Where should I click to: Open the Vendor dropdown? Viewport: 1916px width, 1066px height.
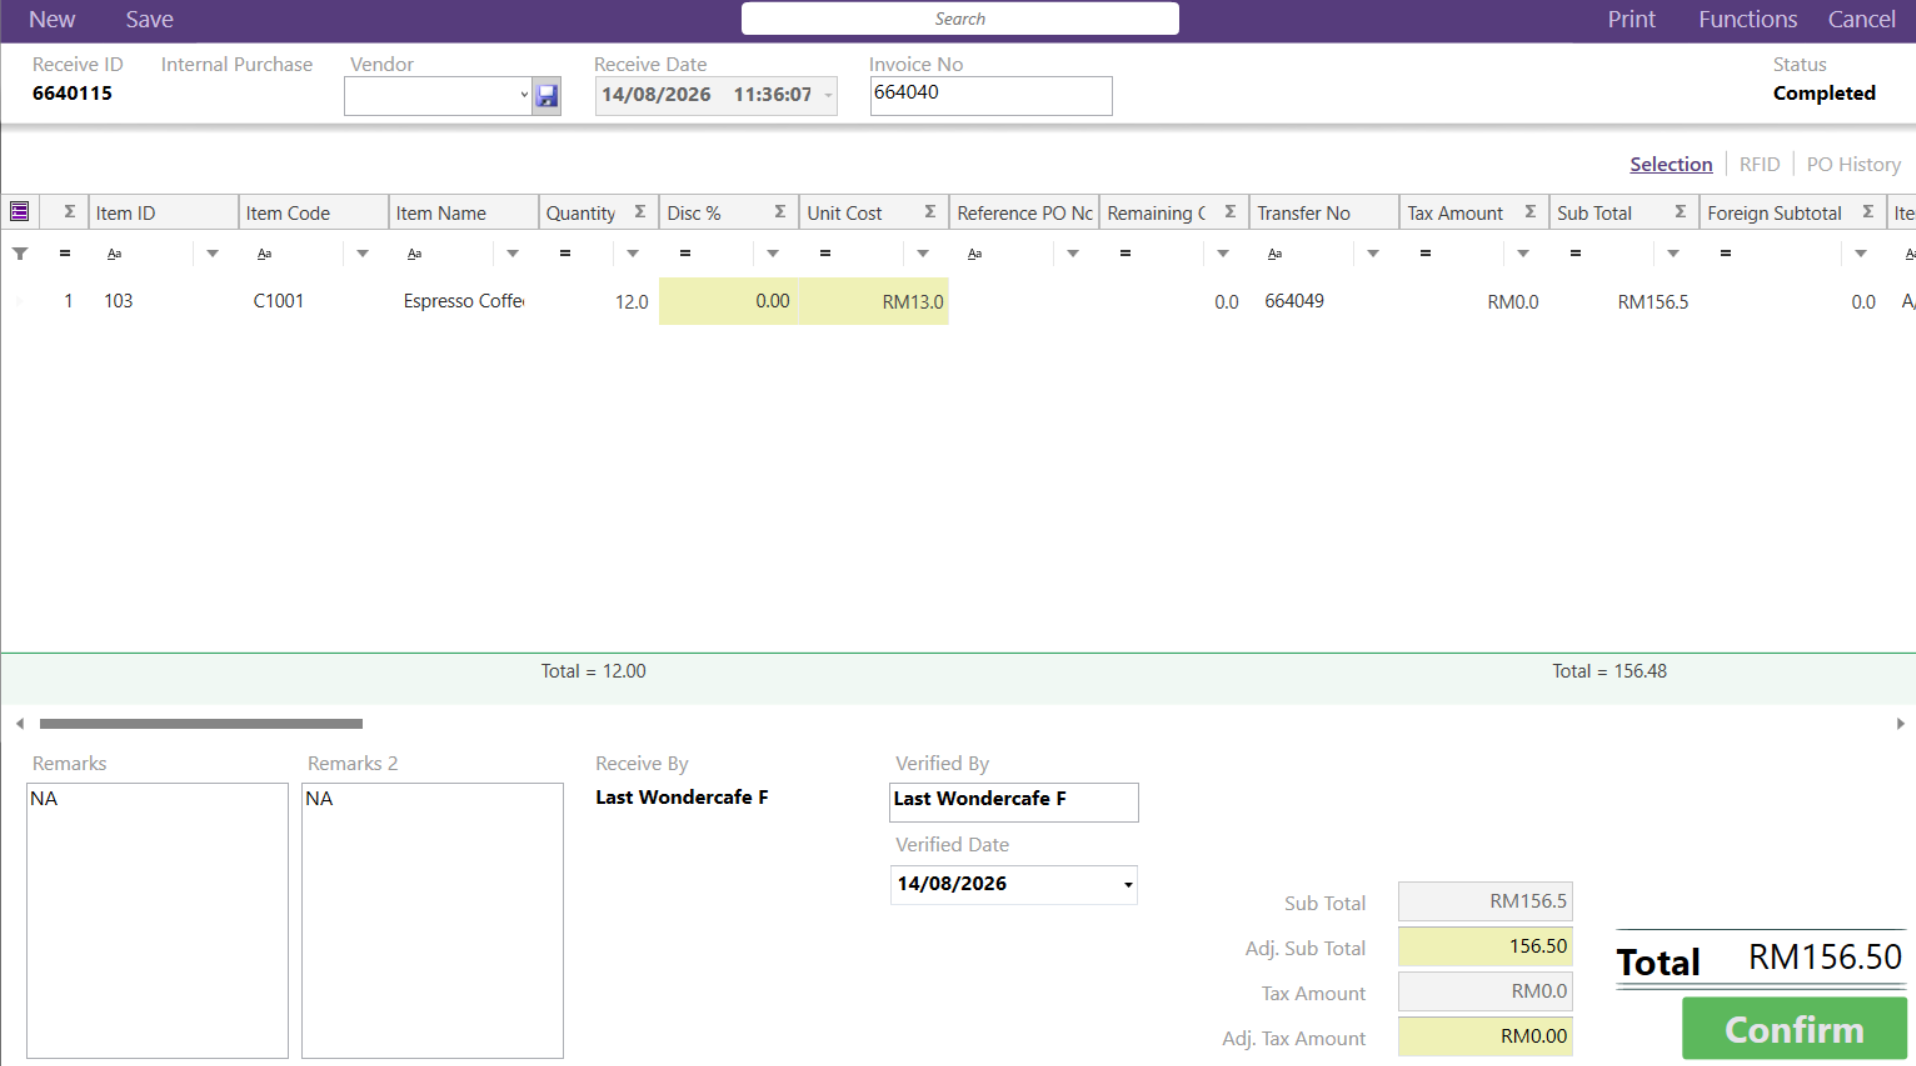point(523,96)
